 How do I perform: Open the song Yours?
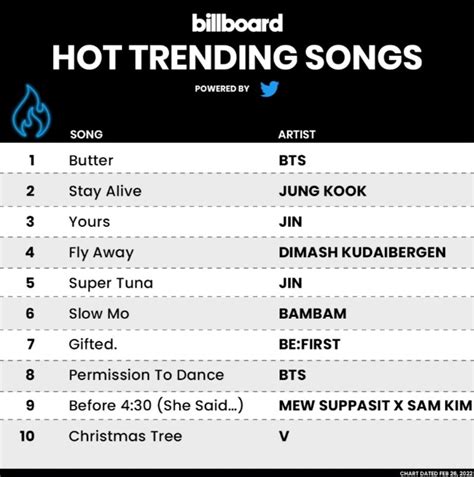click(x=89, y=222)
